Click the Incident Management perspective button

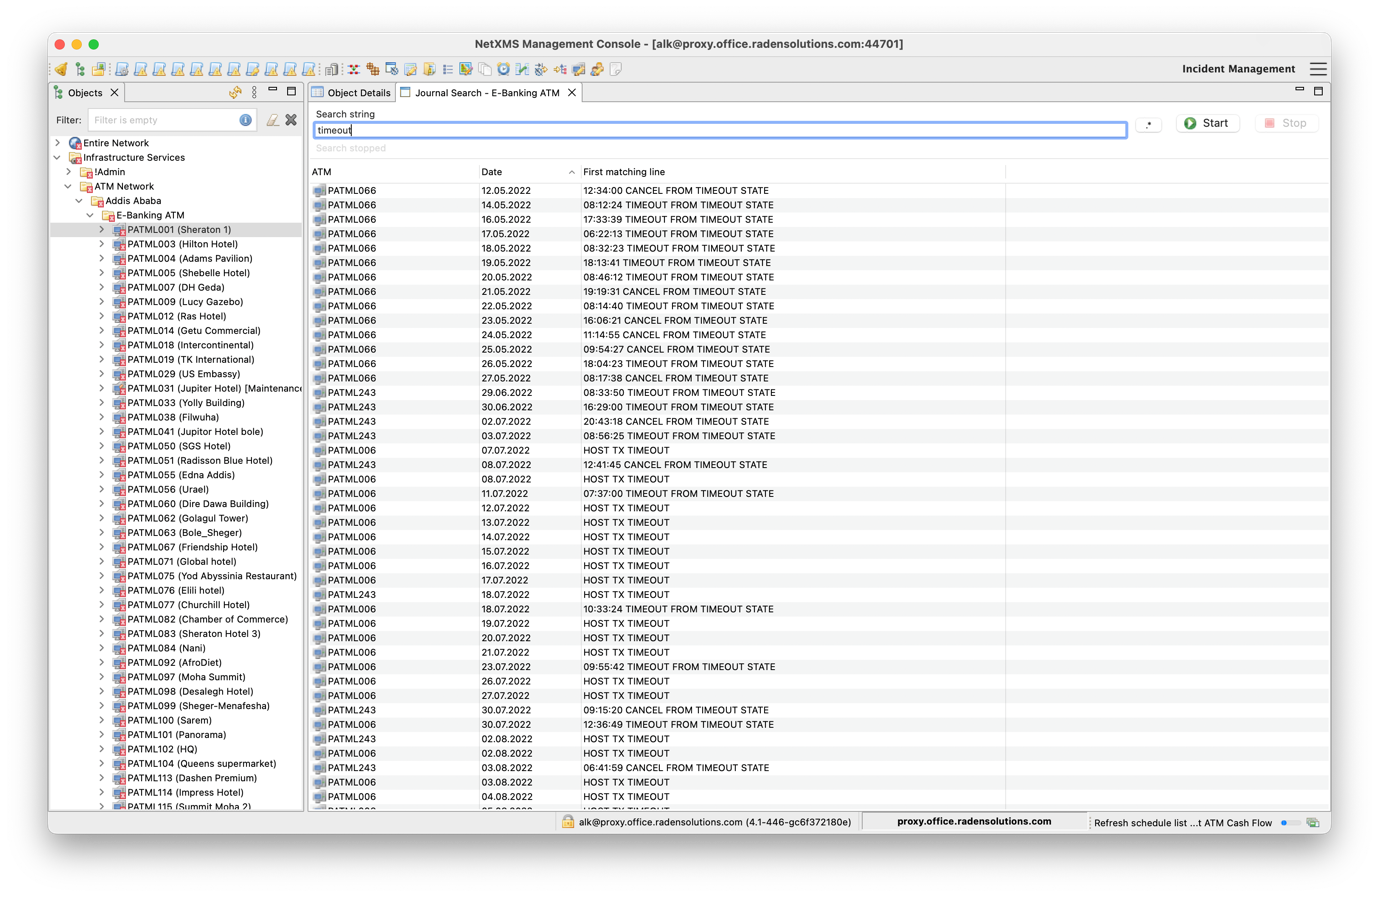tap(1237, 69)
